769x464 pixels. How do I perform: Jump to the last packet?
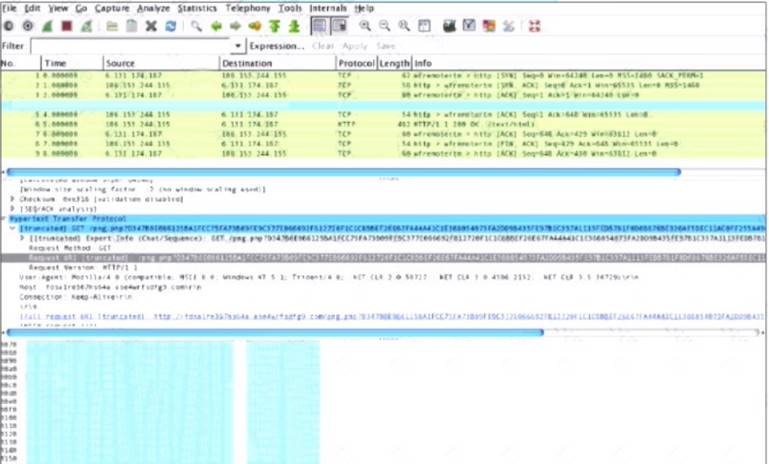pyautogui.click(x=294, y=26)
